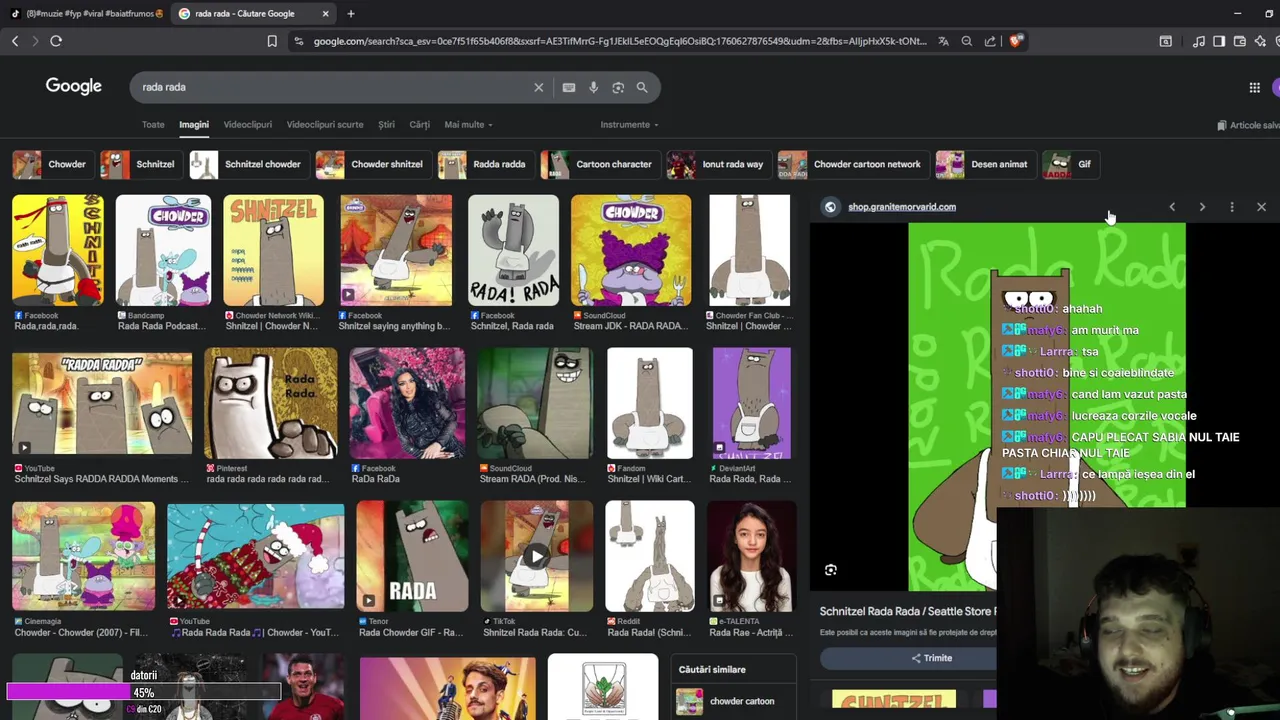Select the 'Gif' filter chip

pos(1070,164)
